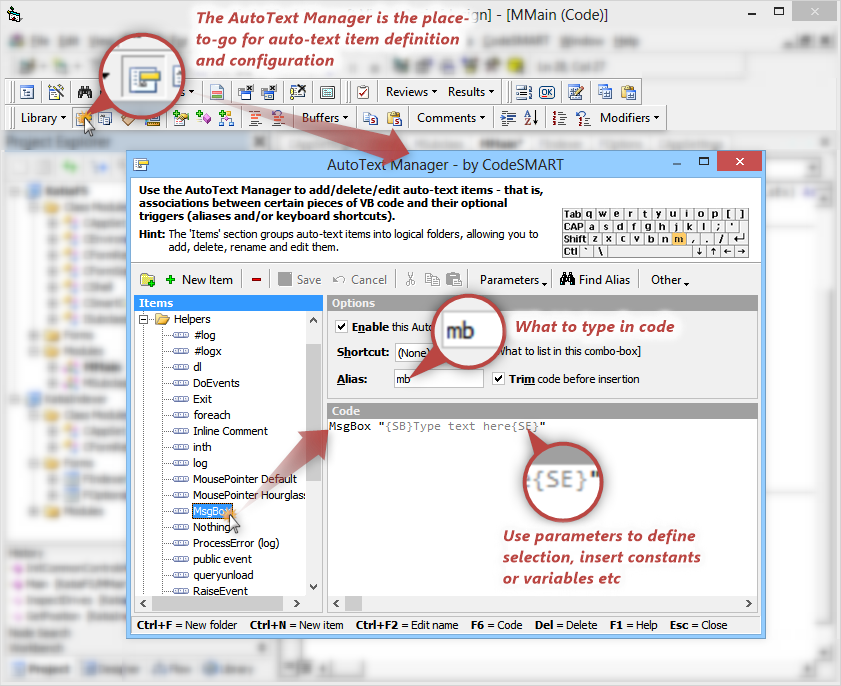Select the Inline Comment item
Viewport: 841px width, 686px height.
(x=230, y=431)
